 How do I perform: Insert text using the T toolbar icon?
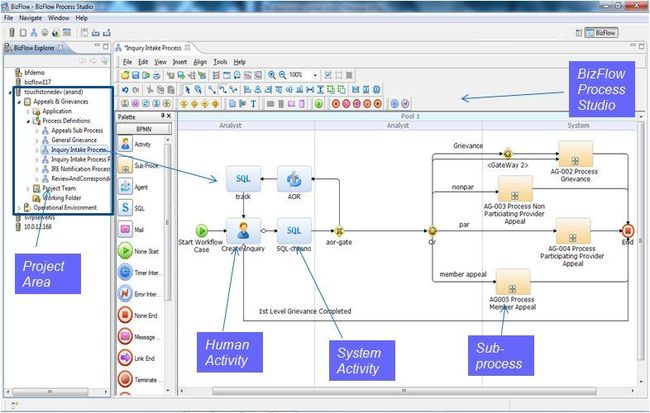253,104
